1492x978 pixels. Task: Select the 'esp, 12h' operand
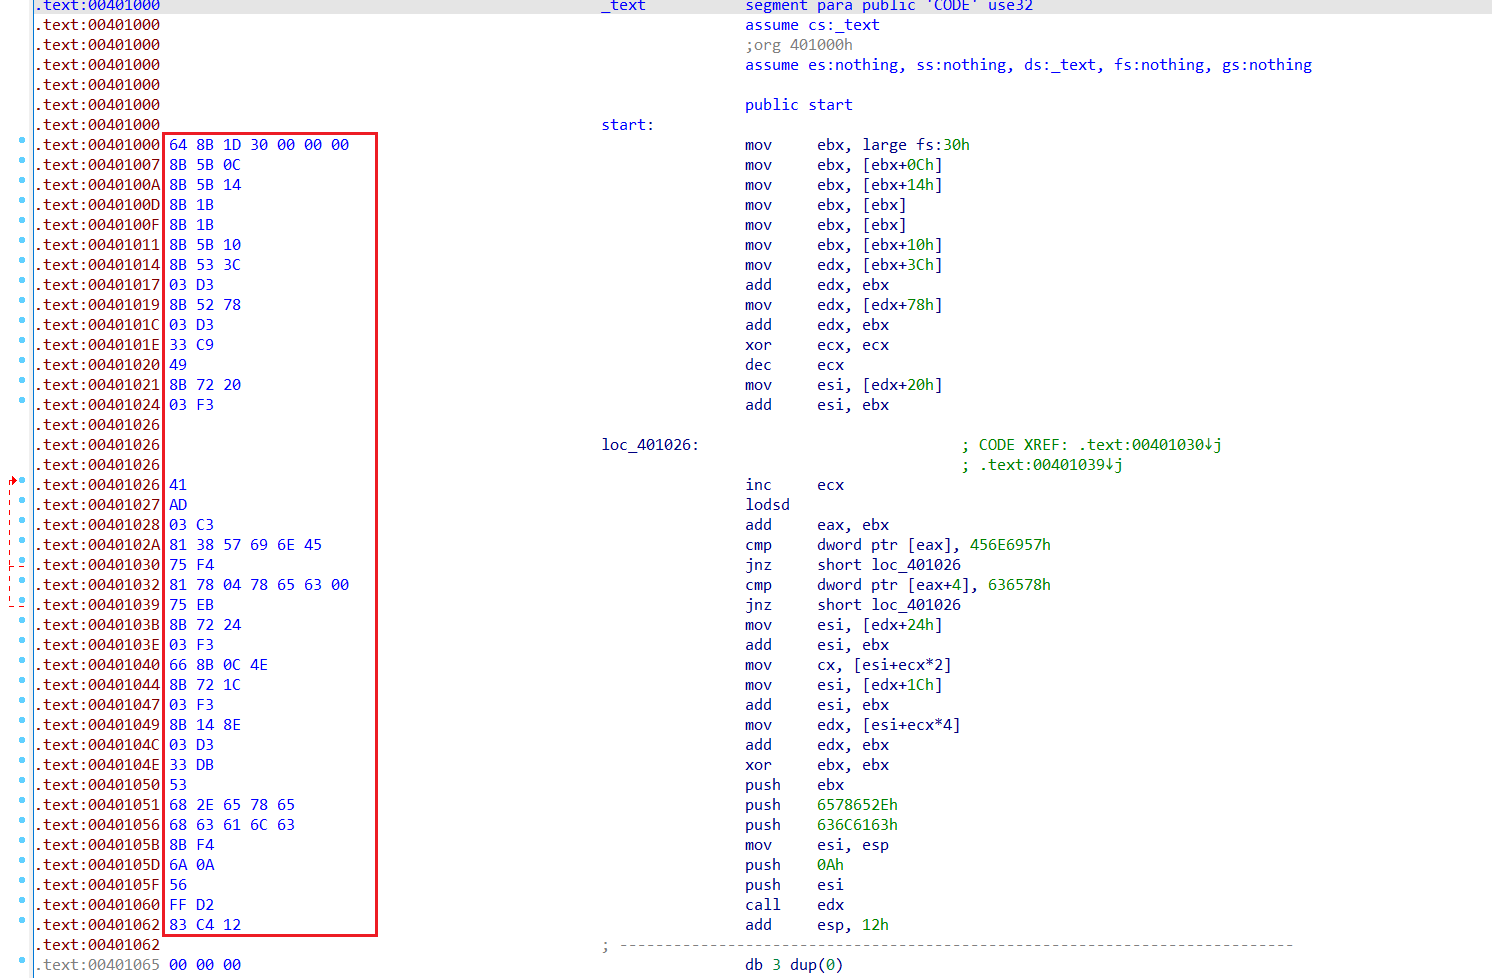pyautogui.click(x=853, y=925)
